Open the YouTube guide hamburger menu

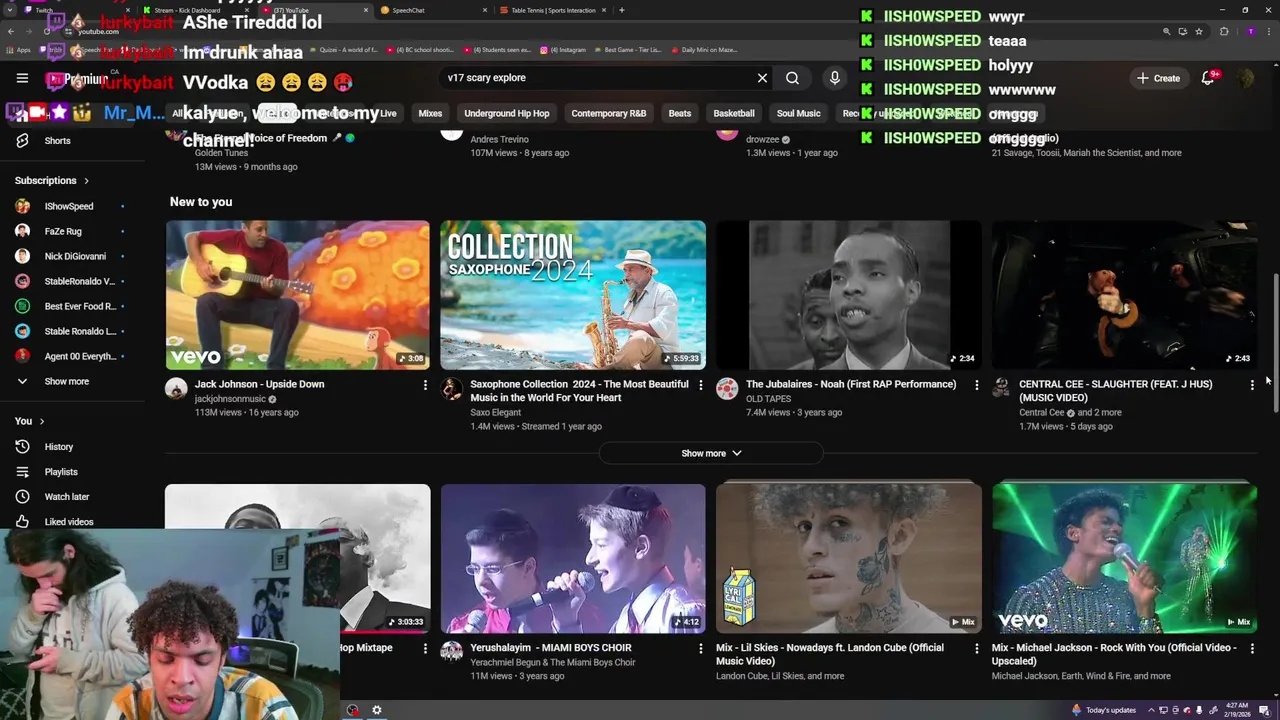22,78
